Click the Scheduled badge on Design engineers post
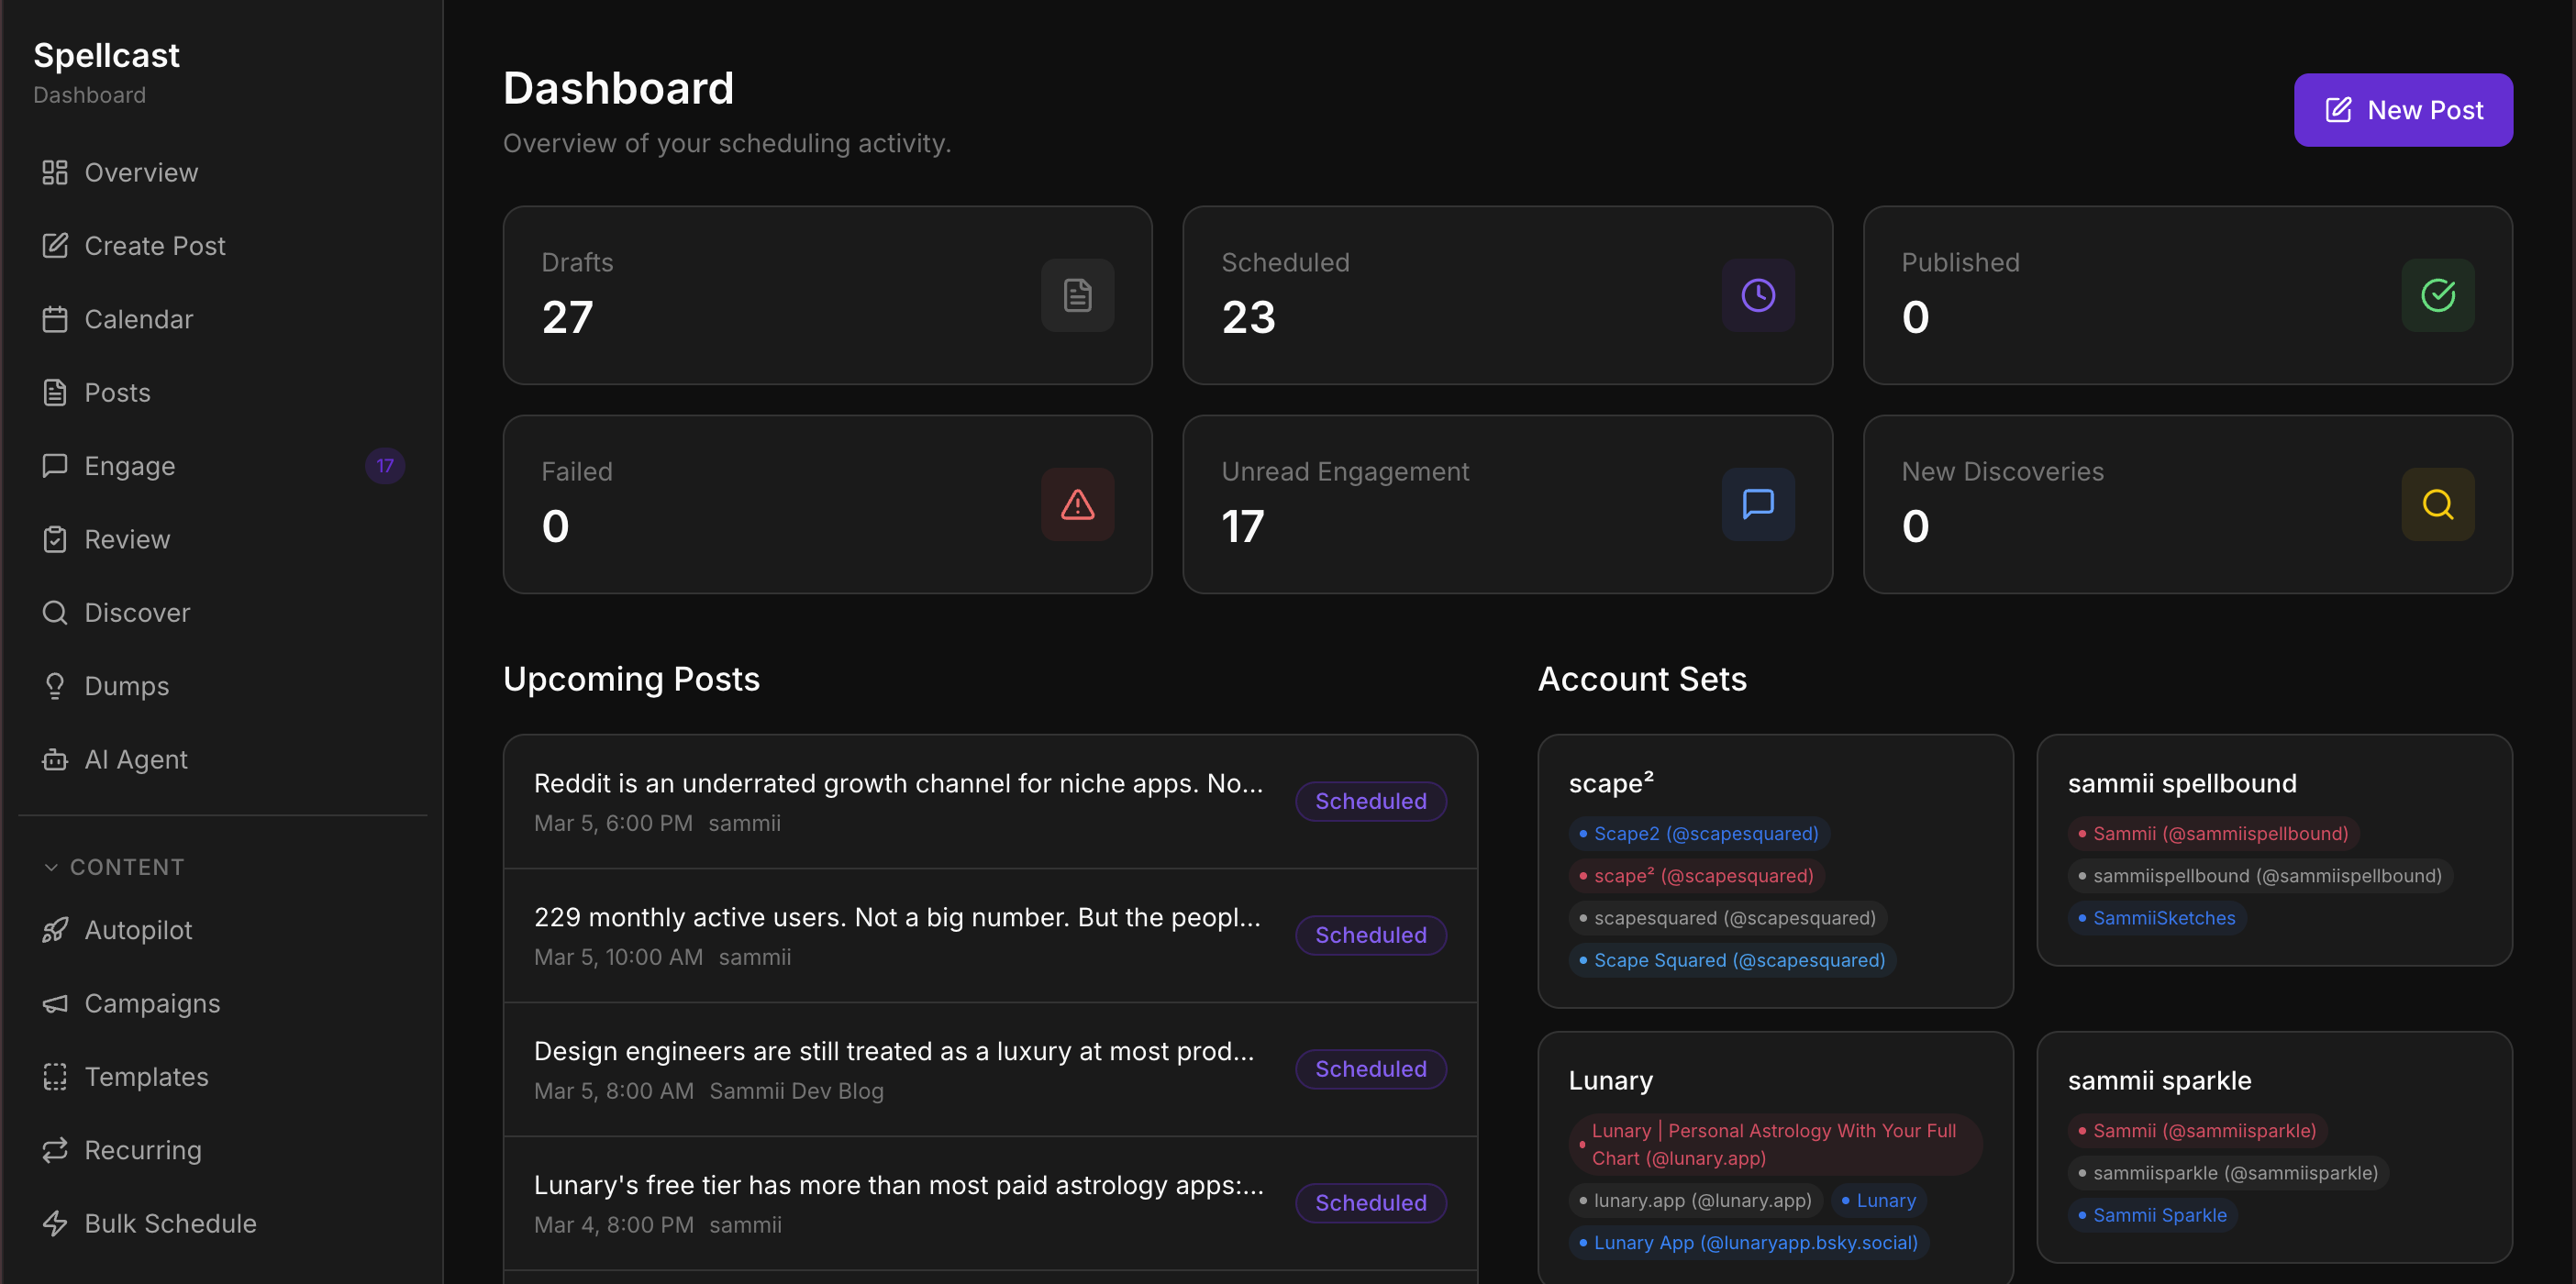Viewport: 2576px width, 1284px height. click(x=1370, y=1069)
